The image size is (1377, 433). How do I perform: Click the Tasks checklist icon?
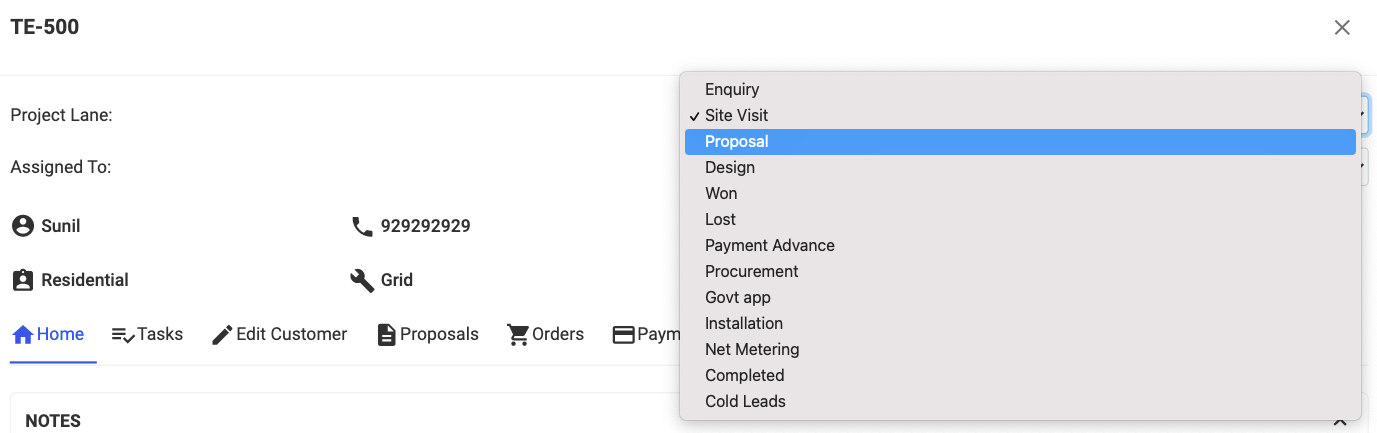click(x=123, y=335)
